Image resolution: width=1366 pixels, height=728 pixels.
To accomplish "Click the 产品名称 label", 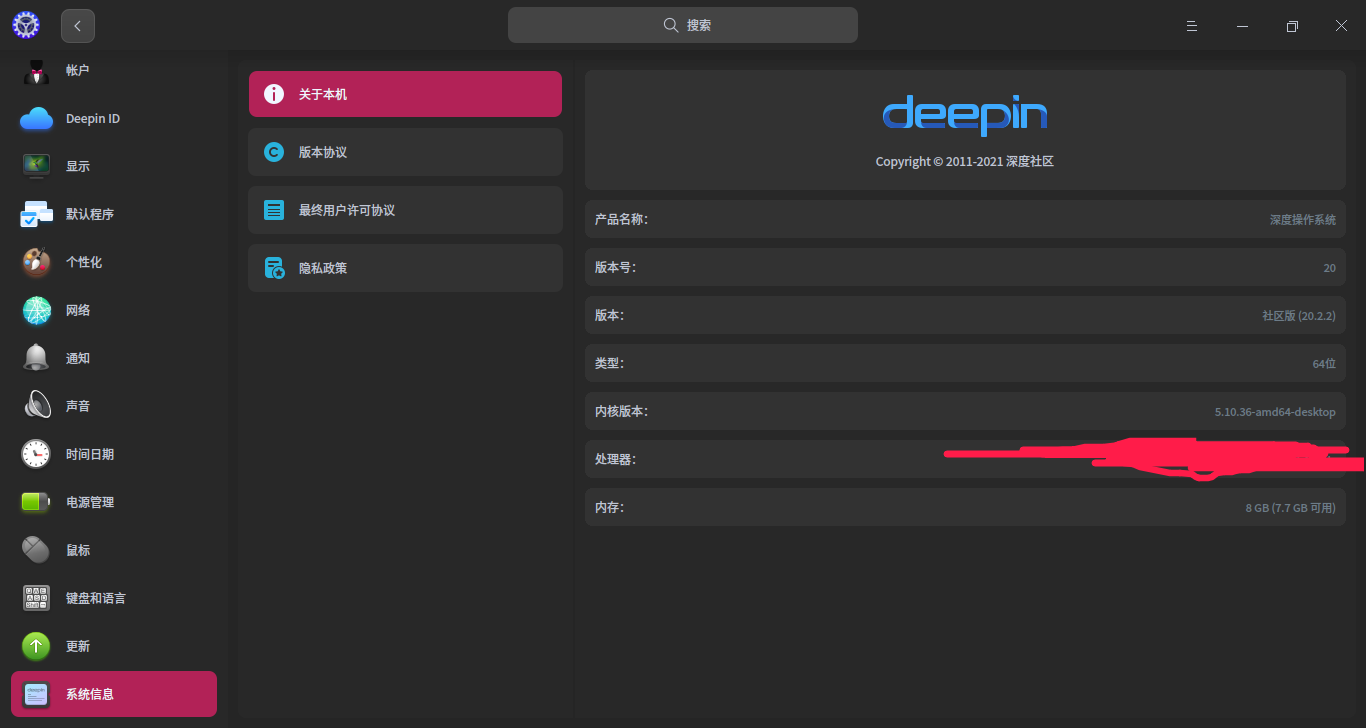I will click(621, 219).
